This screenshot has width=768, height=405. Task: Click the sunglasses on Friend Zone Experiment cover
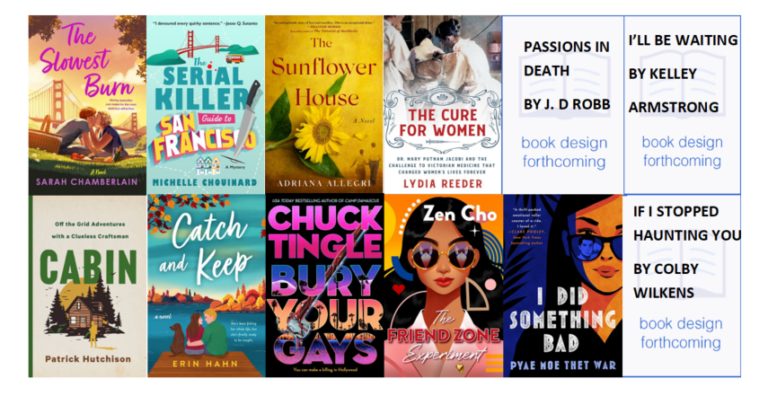click(443, 256)
